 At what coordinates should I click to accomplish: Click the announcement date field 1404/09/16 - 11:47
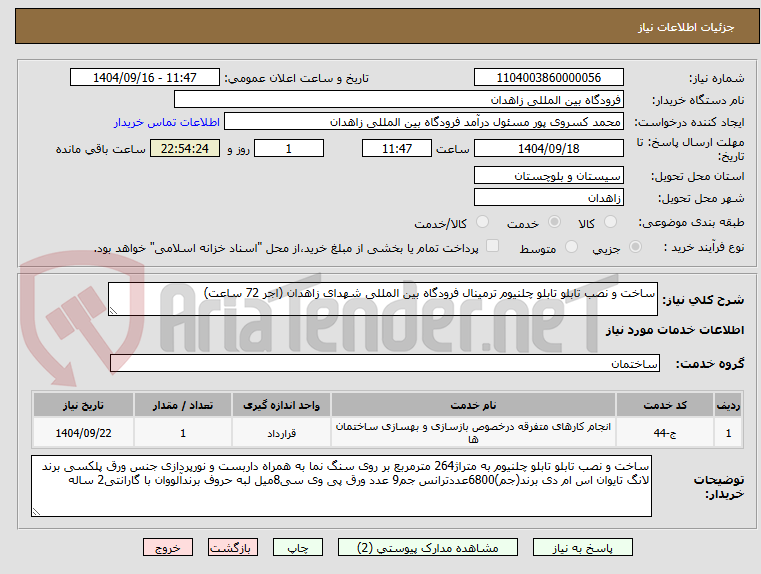pos(145,78)
